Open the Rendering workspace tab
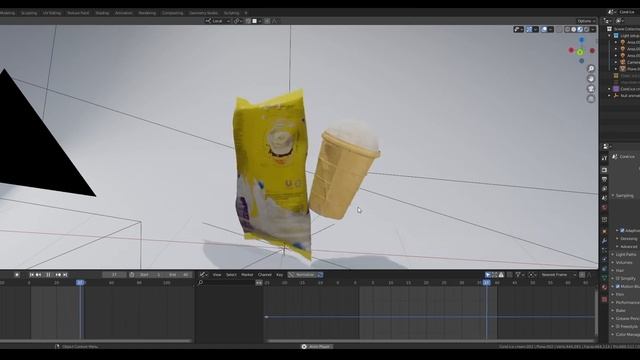The image size is (640, 360). tap(147, 13)
